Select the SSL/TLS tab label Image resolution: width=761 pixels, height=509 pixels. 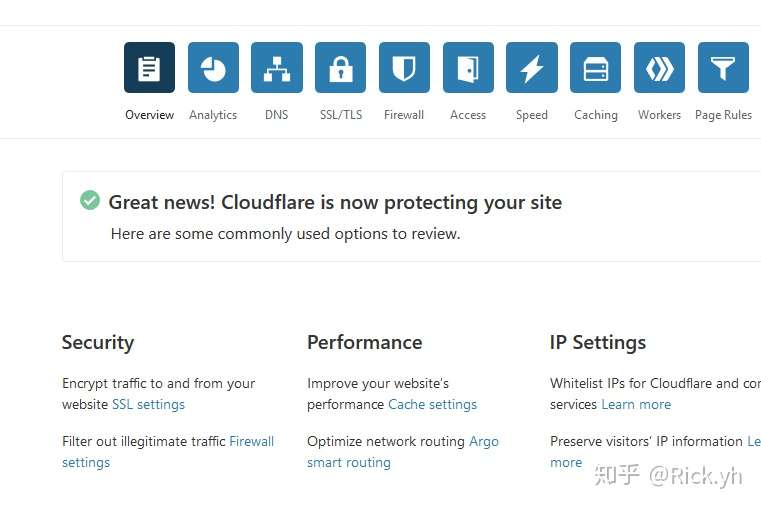coord(341,115)
